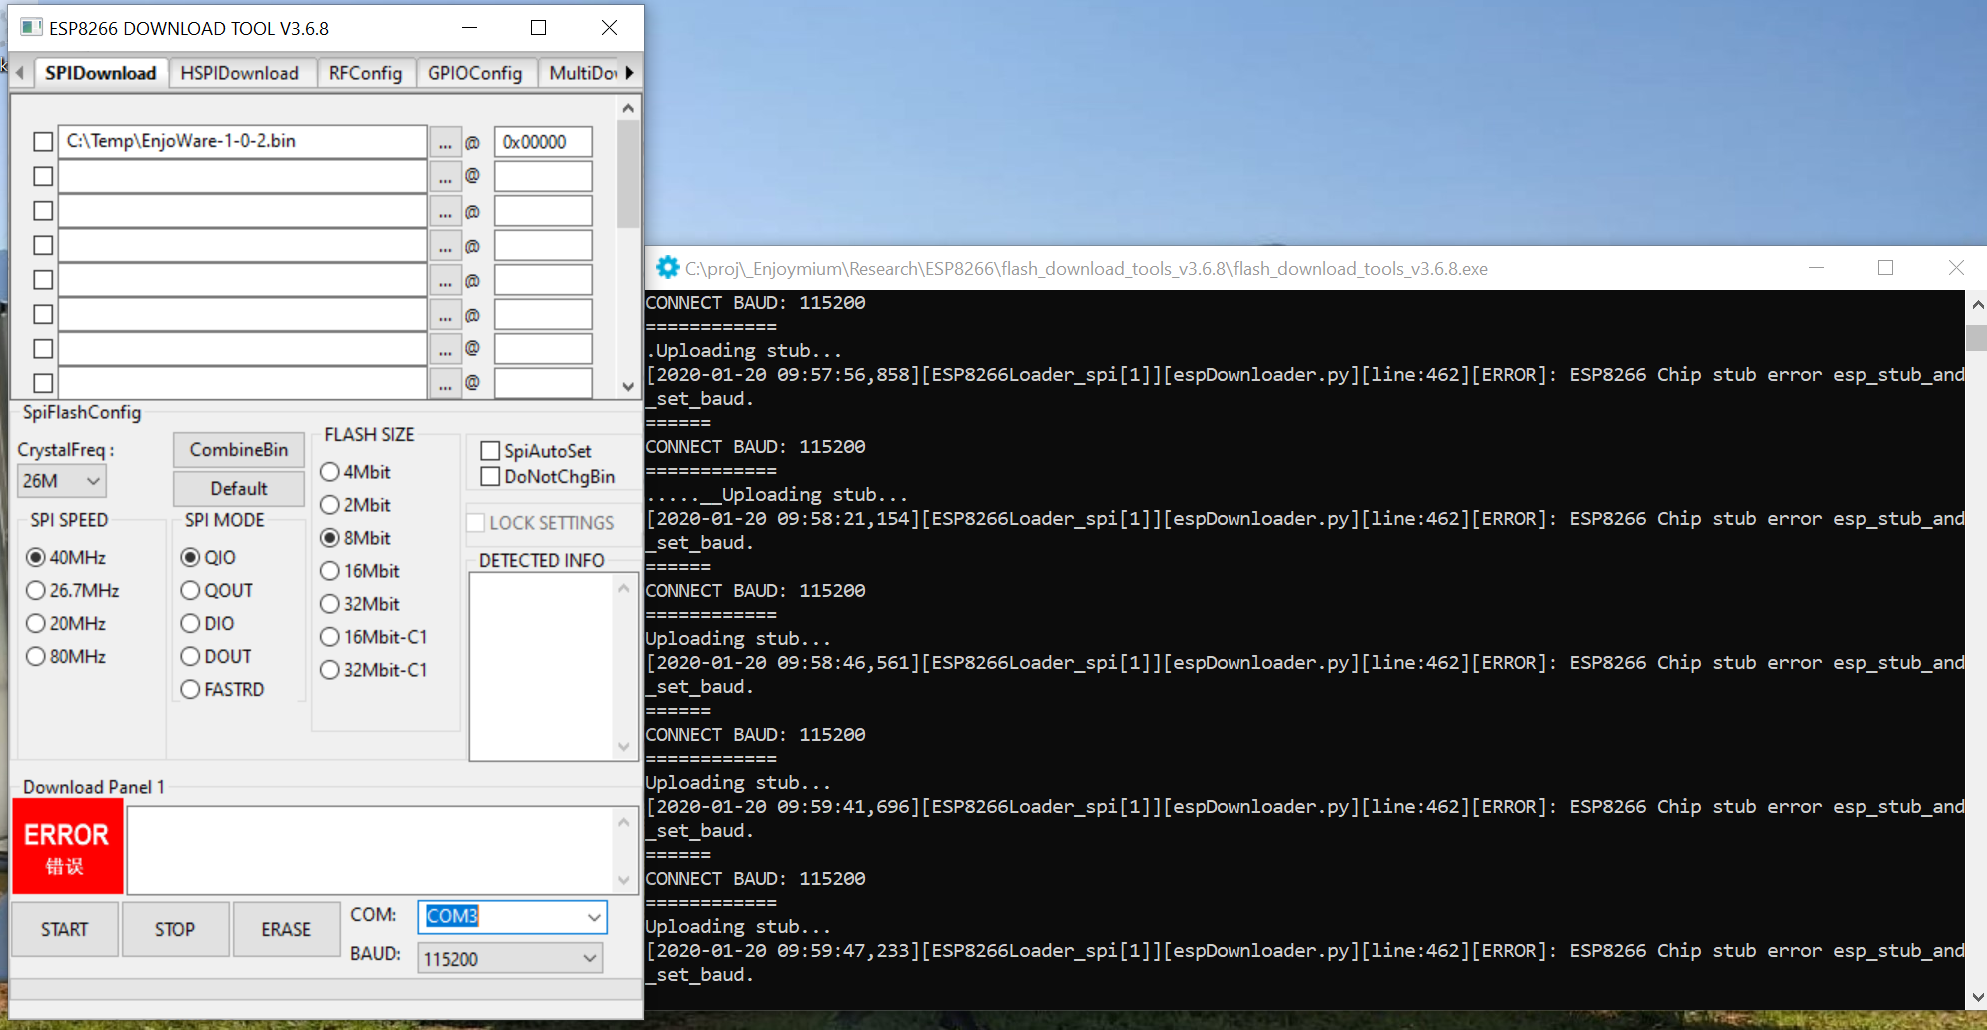The height and width of the screenshot is (1030, 1987).
Task: Enable DoNotChgBin
Action: point(489,476)
